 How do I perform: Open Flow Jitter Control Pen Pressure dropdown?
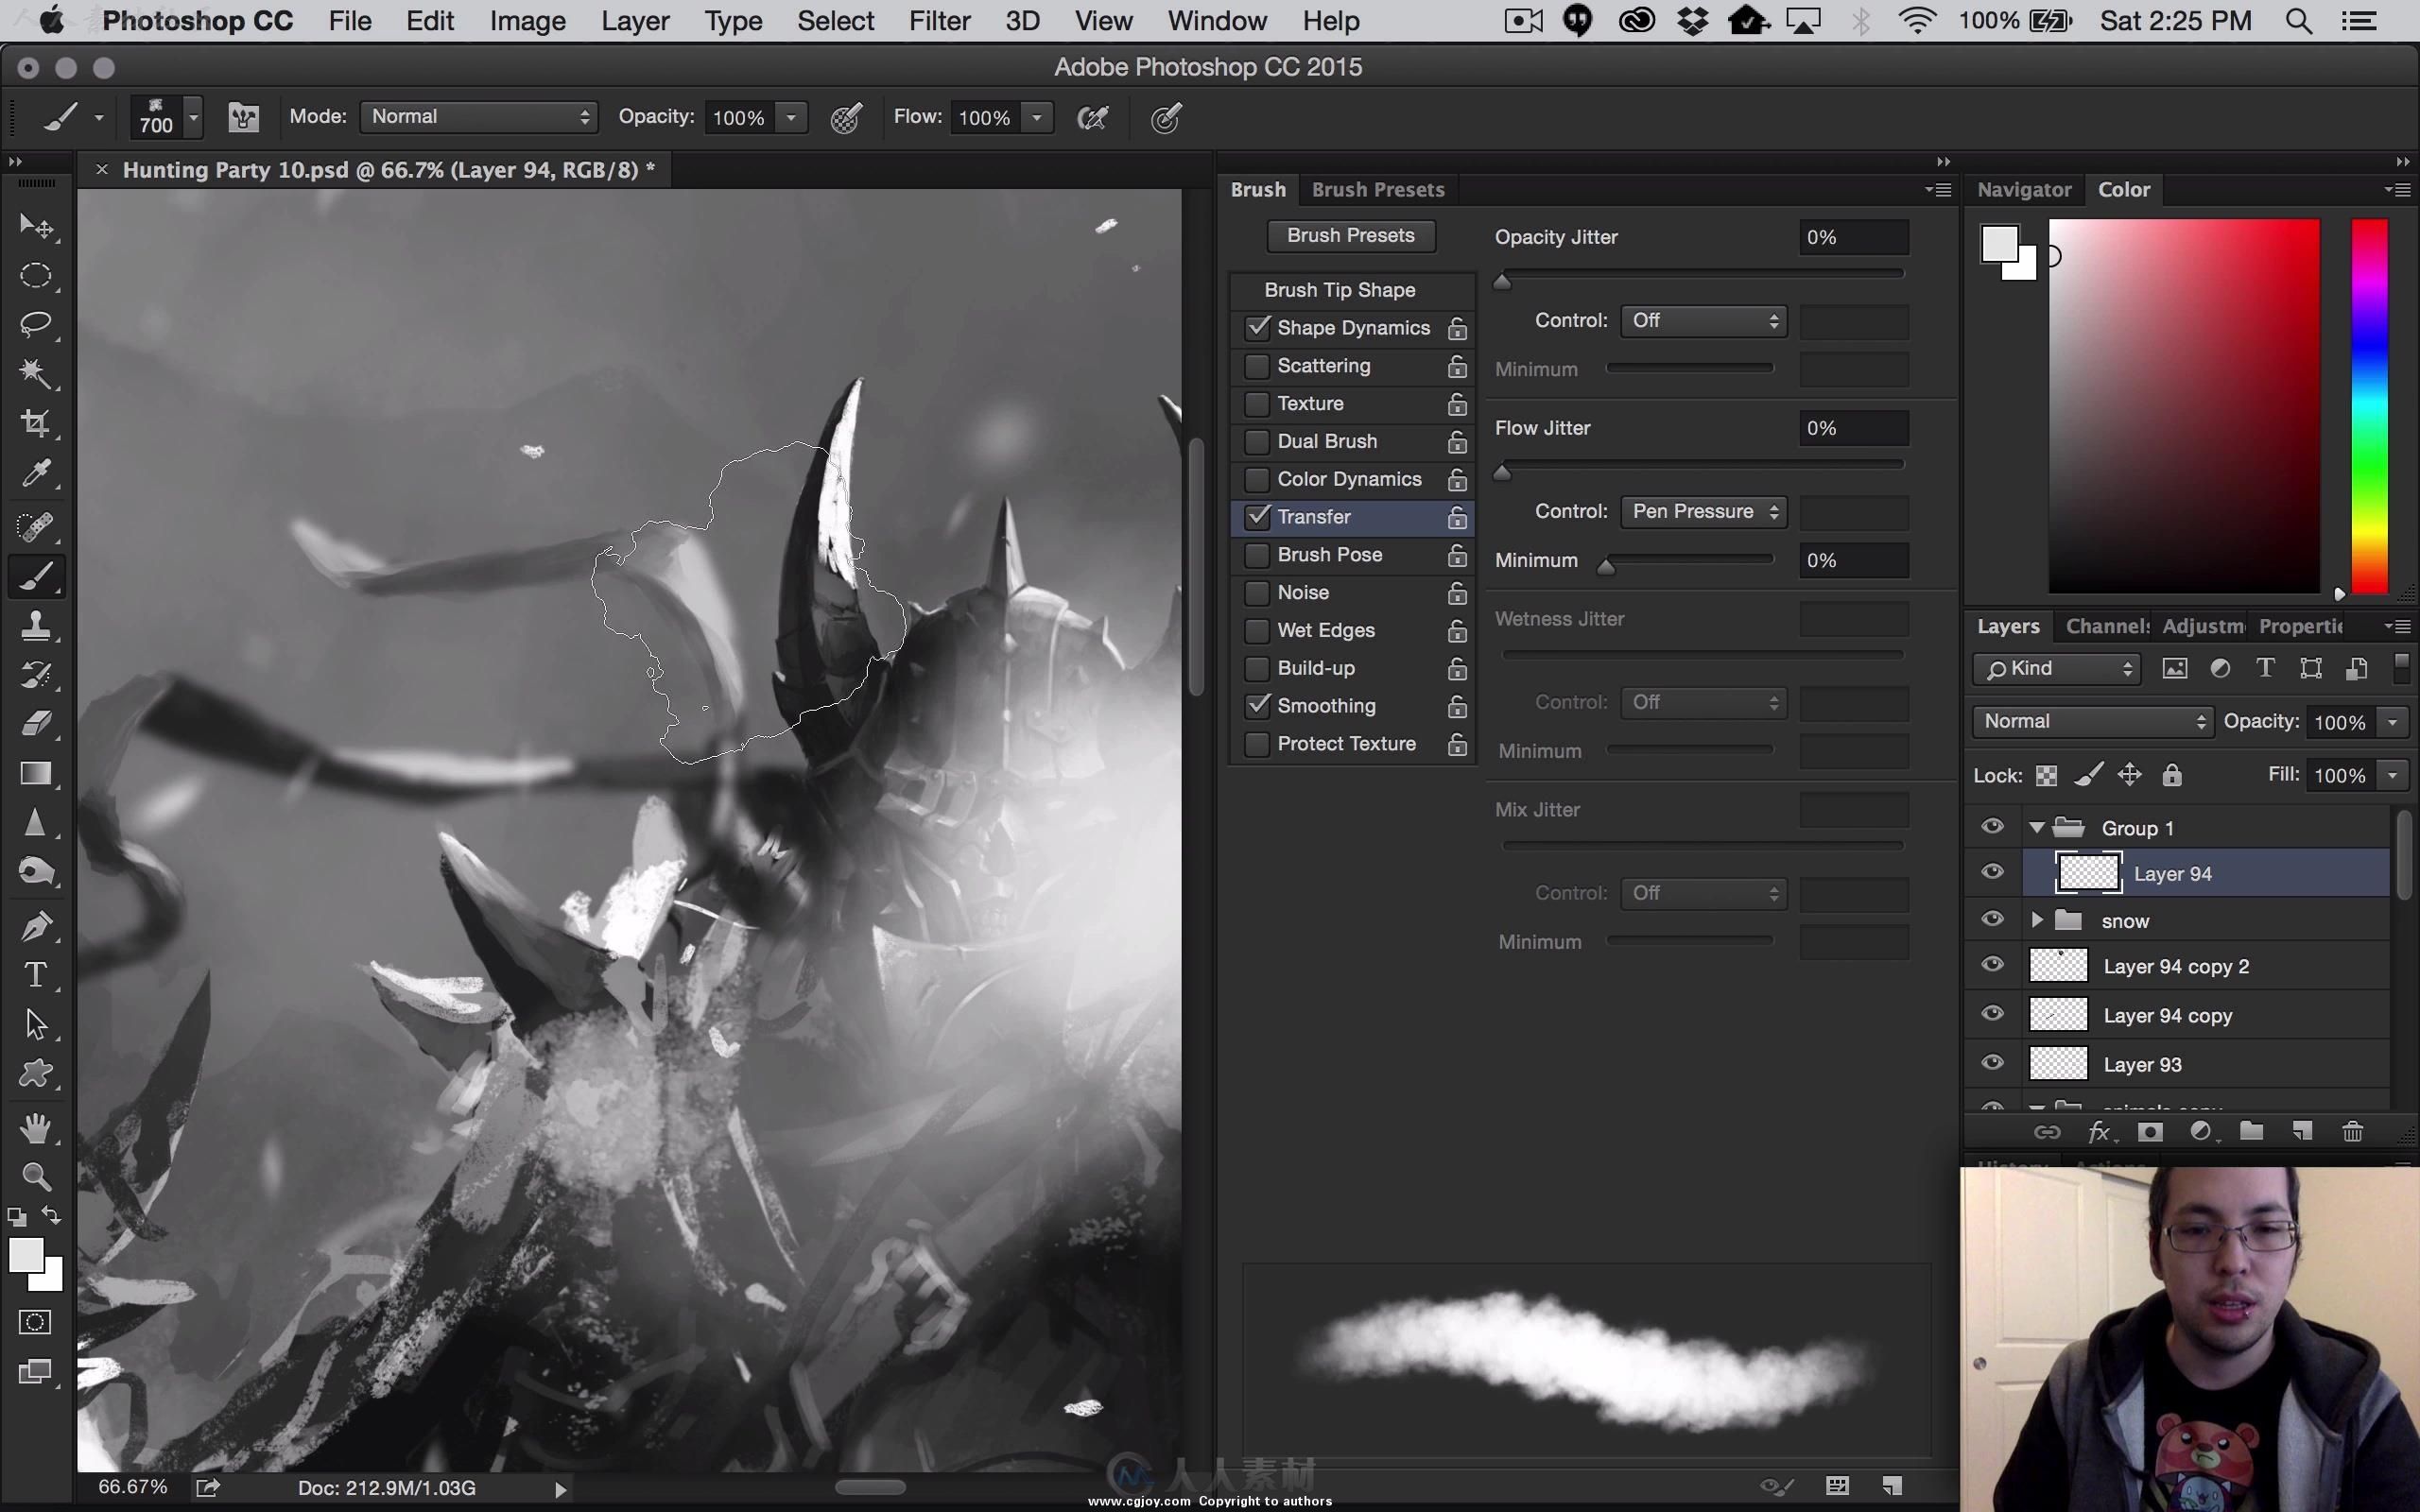pyautogui.click(x=1703, y=512)
